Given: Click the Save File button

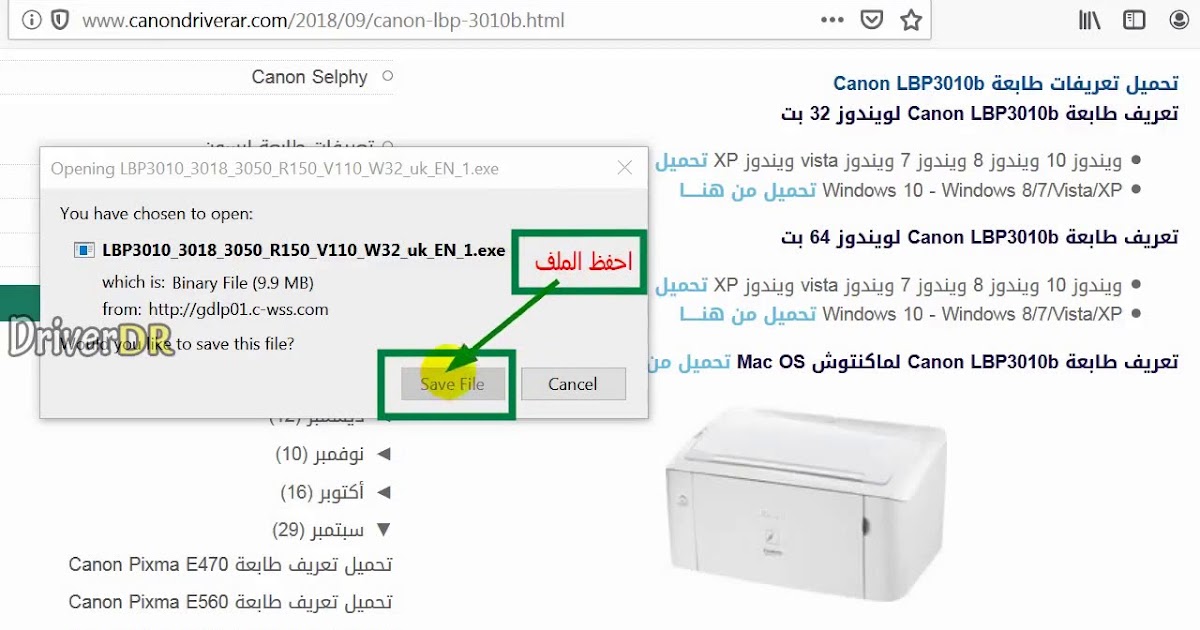Looking at the screenshot, I should point(452,384).
